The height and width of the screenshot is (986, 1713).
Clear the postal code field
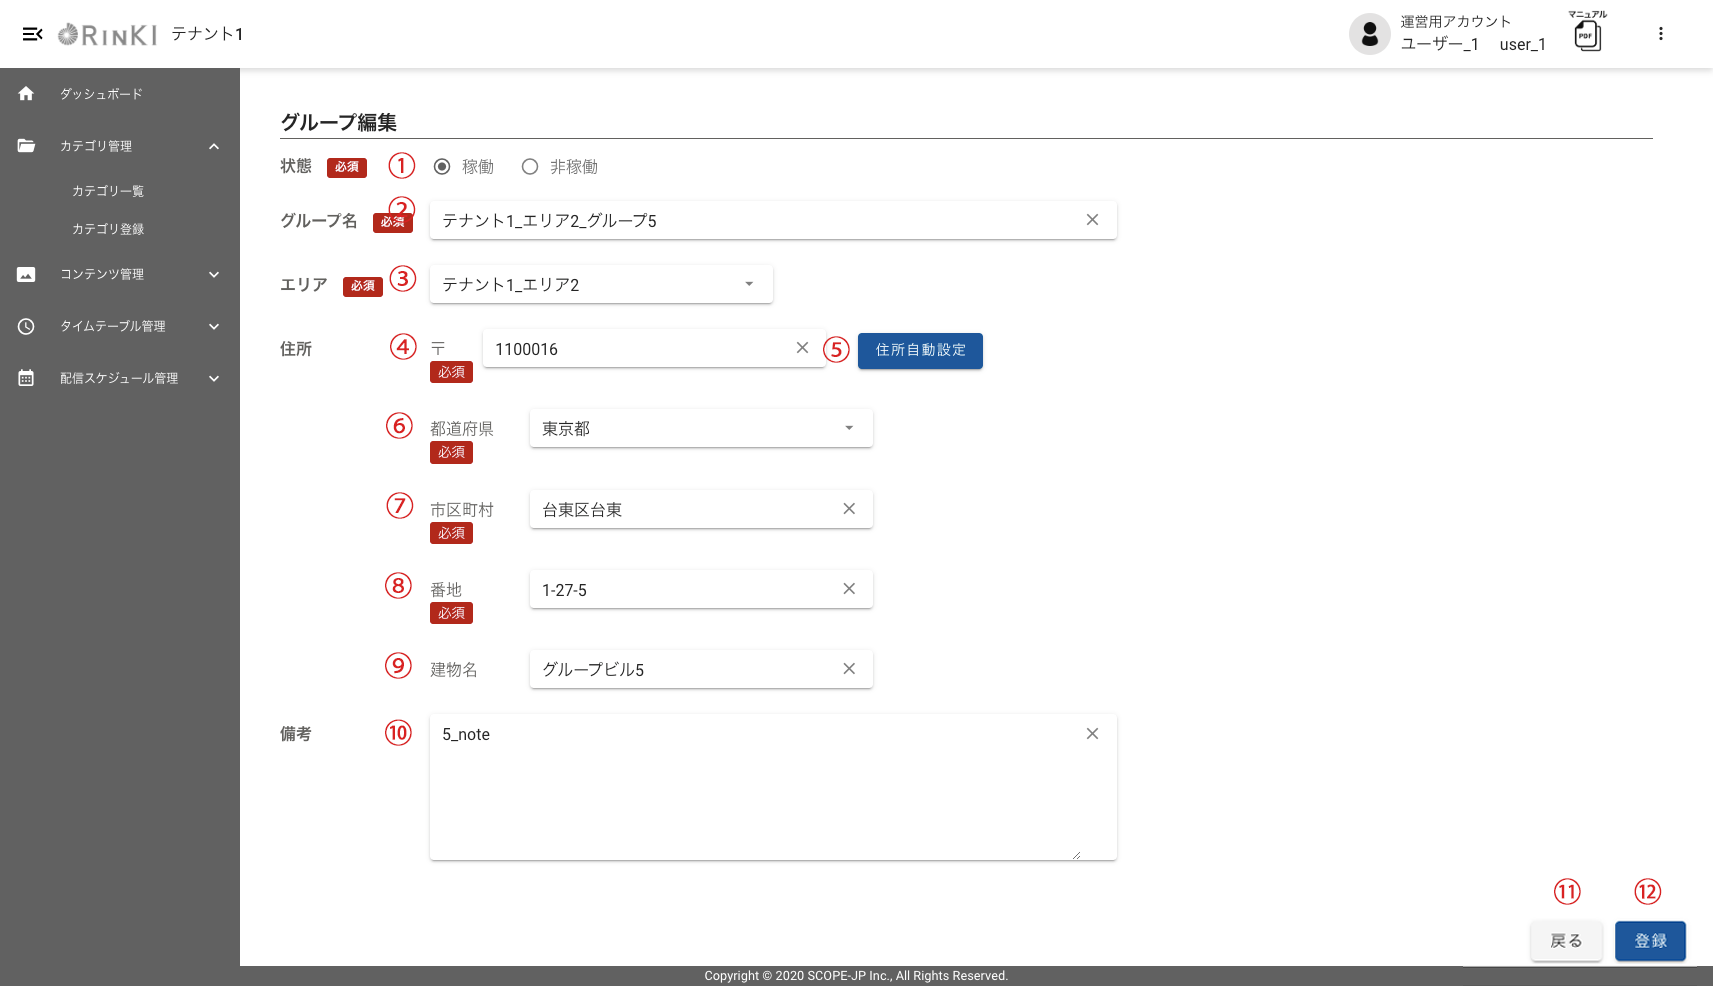pos(802,348)
